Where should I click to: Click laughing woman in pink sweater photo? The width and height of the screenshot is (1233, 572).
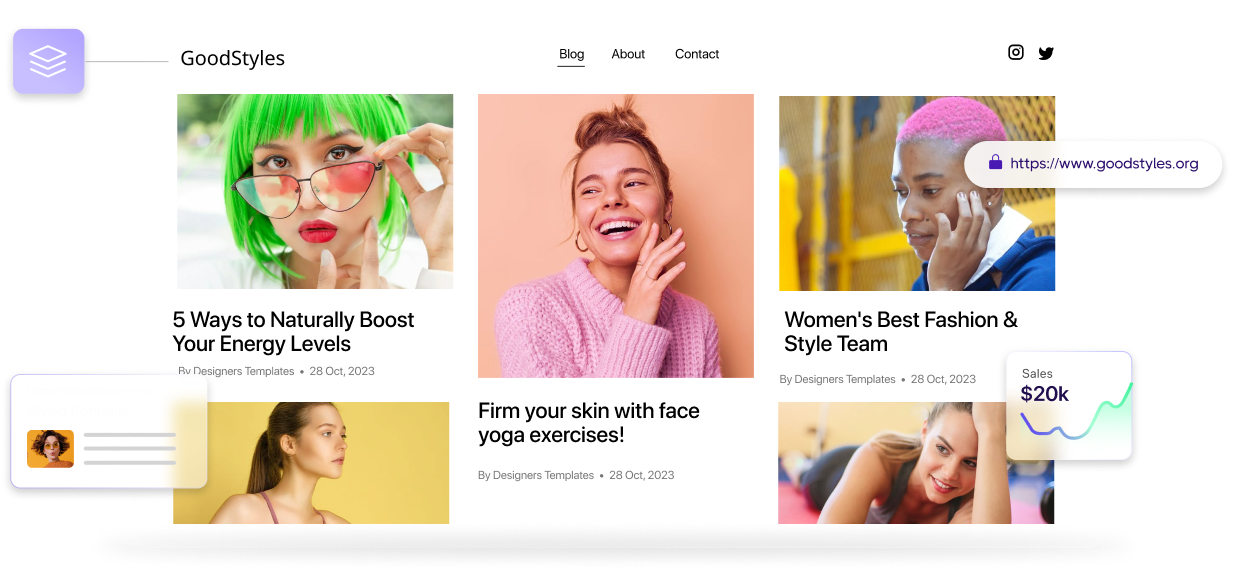pos(616,236)
